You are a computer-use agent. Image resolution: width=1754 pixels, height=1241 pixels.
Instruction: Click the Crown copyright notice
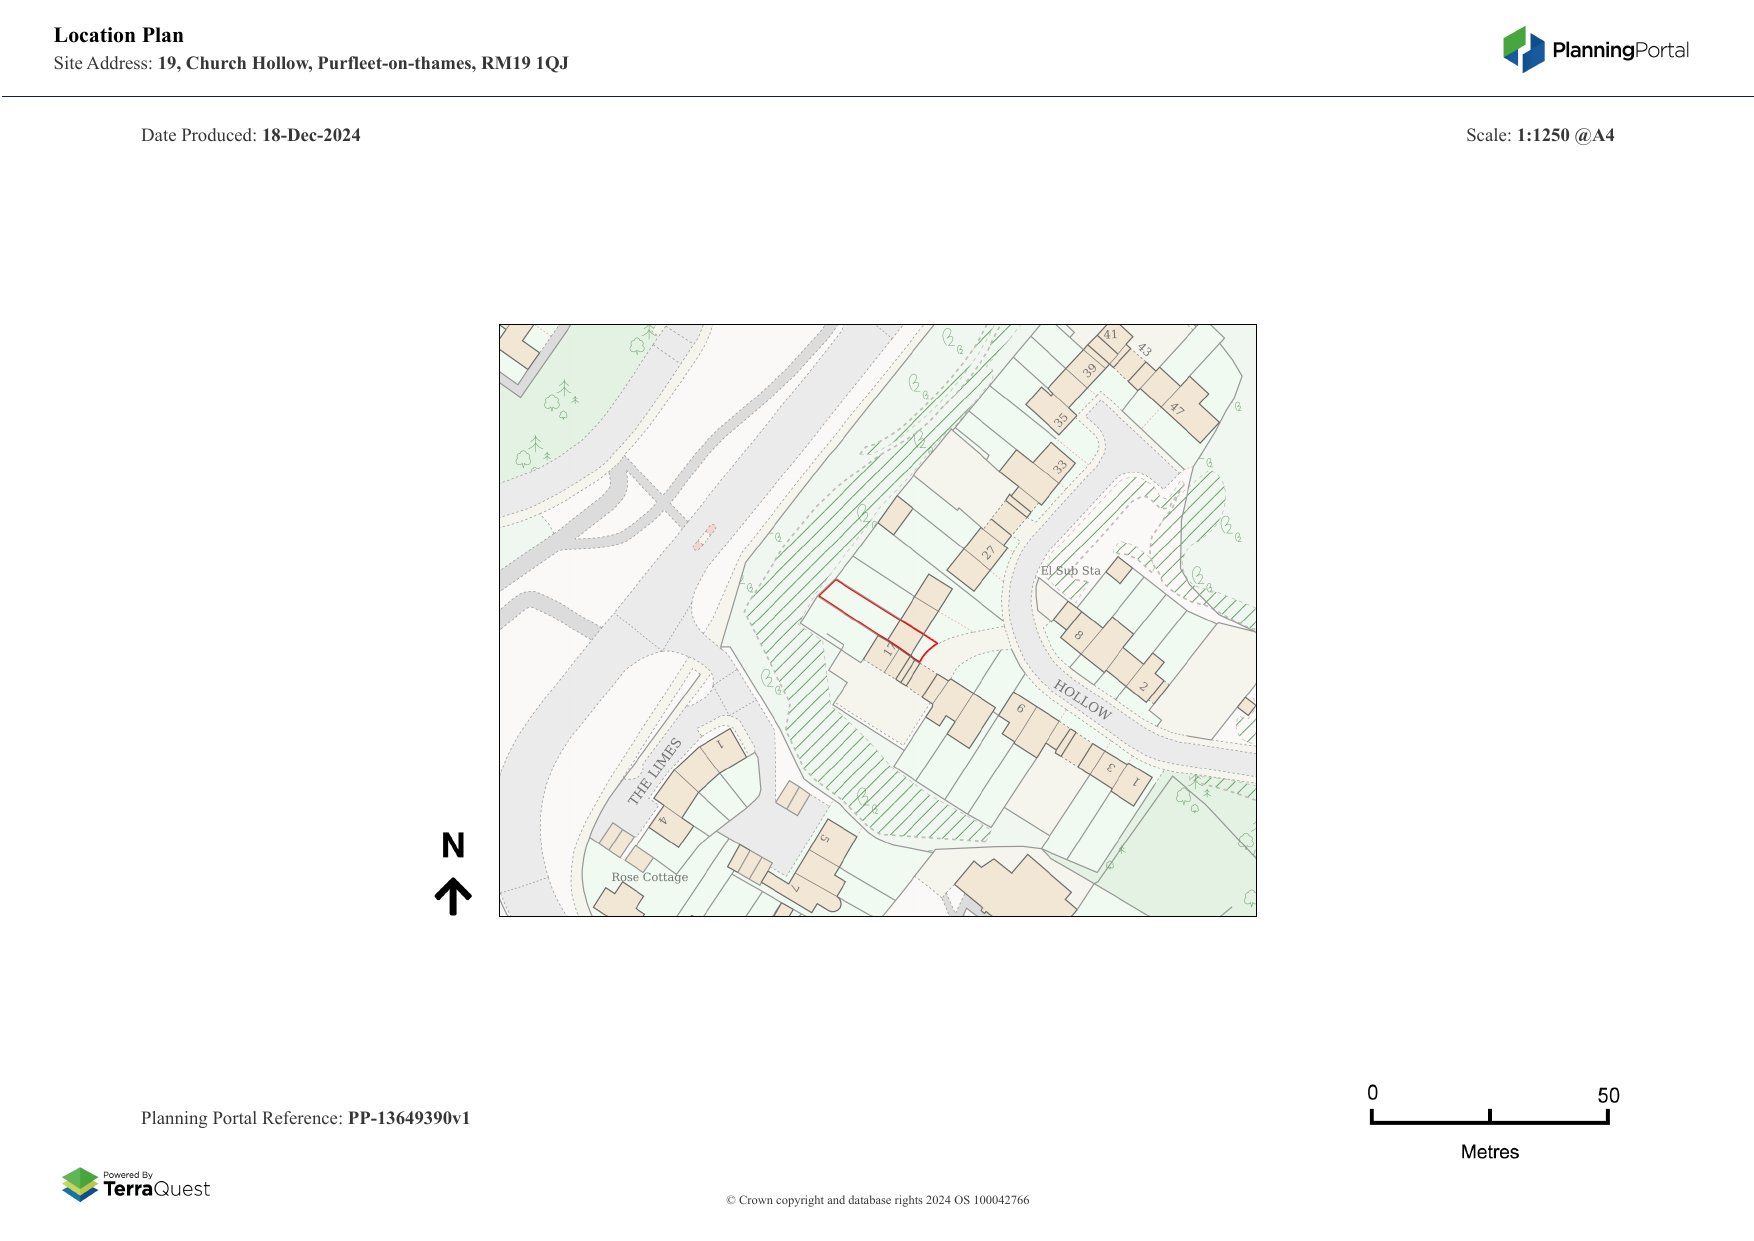(877, 1200)
